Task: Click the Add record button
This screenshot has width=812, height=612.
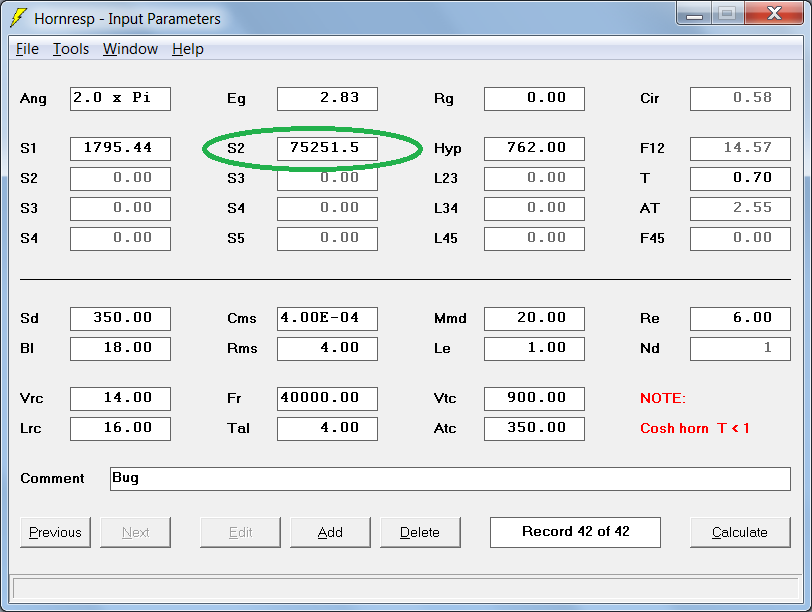Action: pos(330,532)
